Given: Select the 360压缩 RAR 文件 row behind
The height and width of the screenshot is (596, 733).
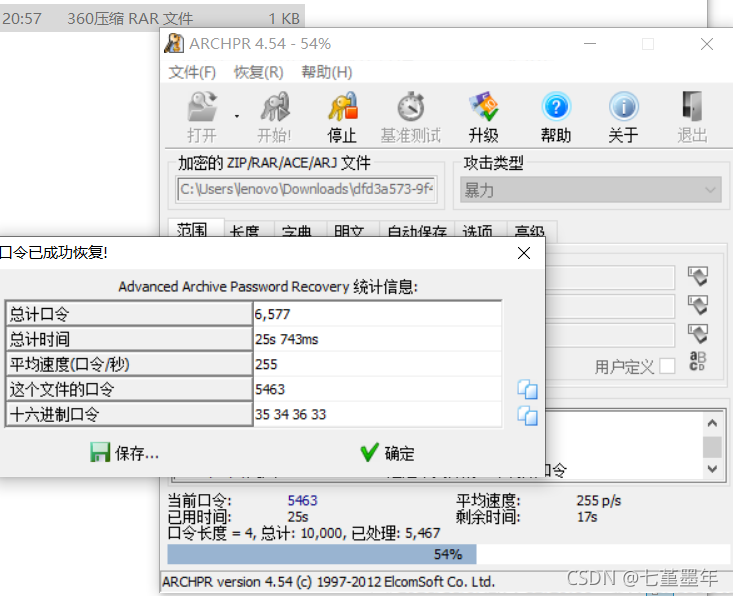Looking at the screenshot, I should [x=152, y=18].
